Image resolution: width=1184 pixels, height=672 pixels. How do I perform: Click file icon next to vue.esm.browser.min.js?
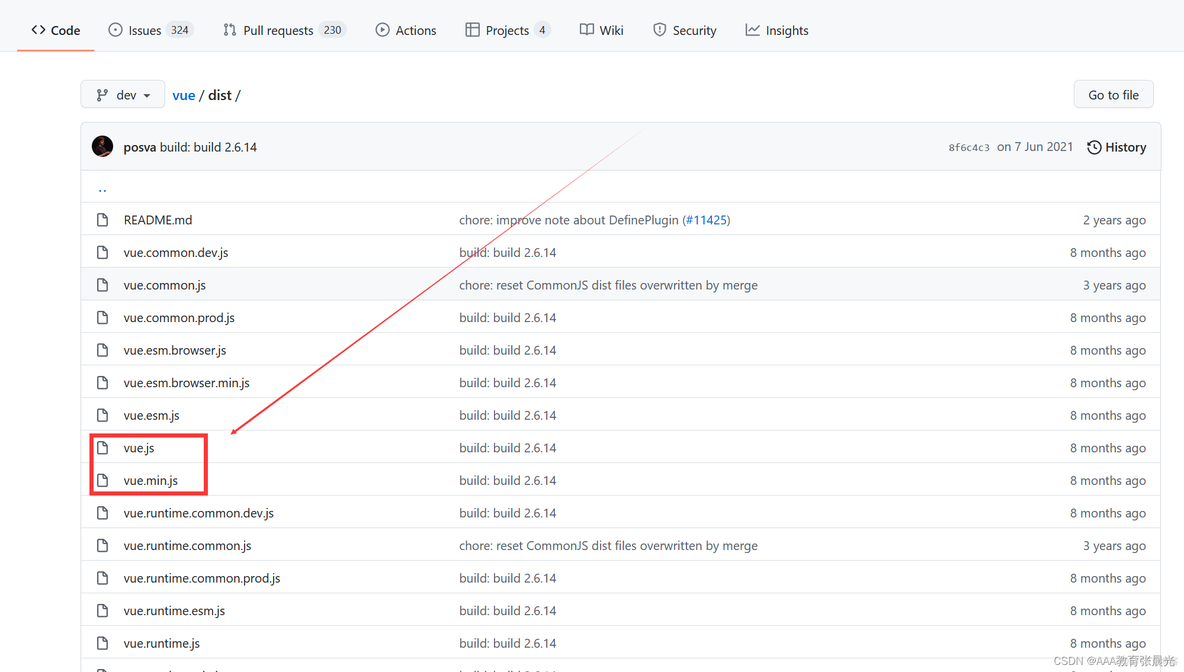coord(103,382)
